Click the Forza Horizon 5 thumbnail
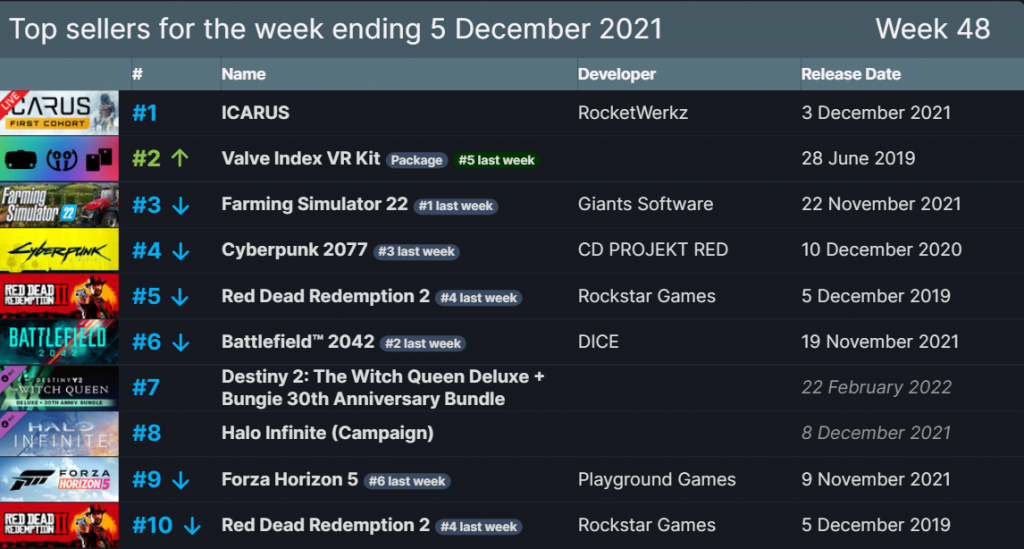Image resolution: width=1024 pixels, height=549 pixels. click(x=59, y=480)
